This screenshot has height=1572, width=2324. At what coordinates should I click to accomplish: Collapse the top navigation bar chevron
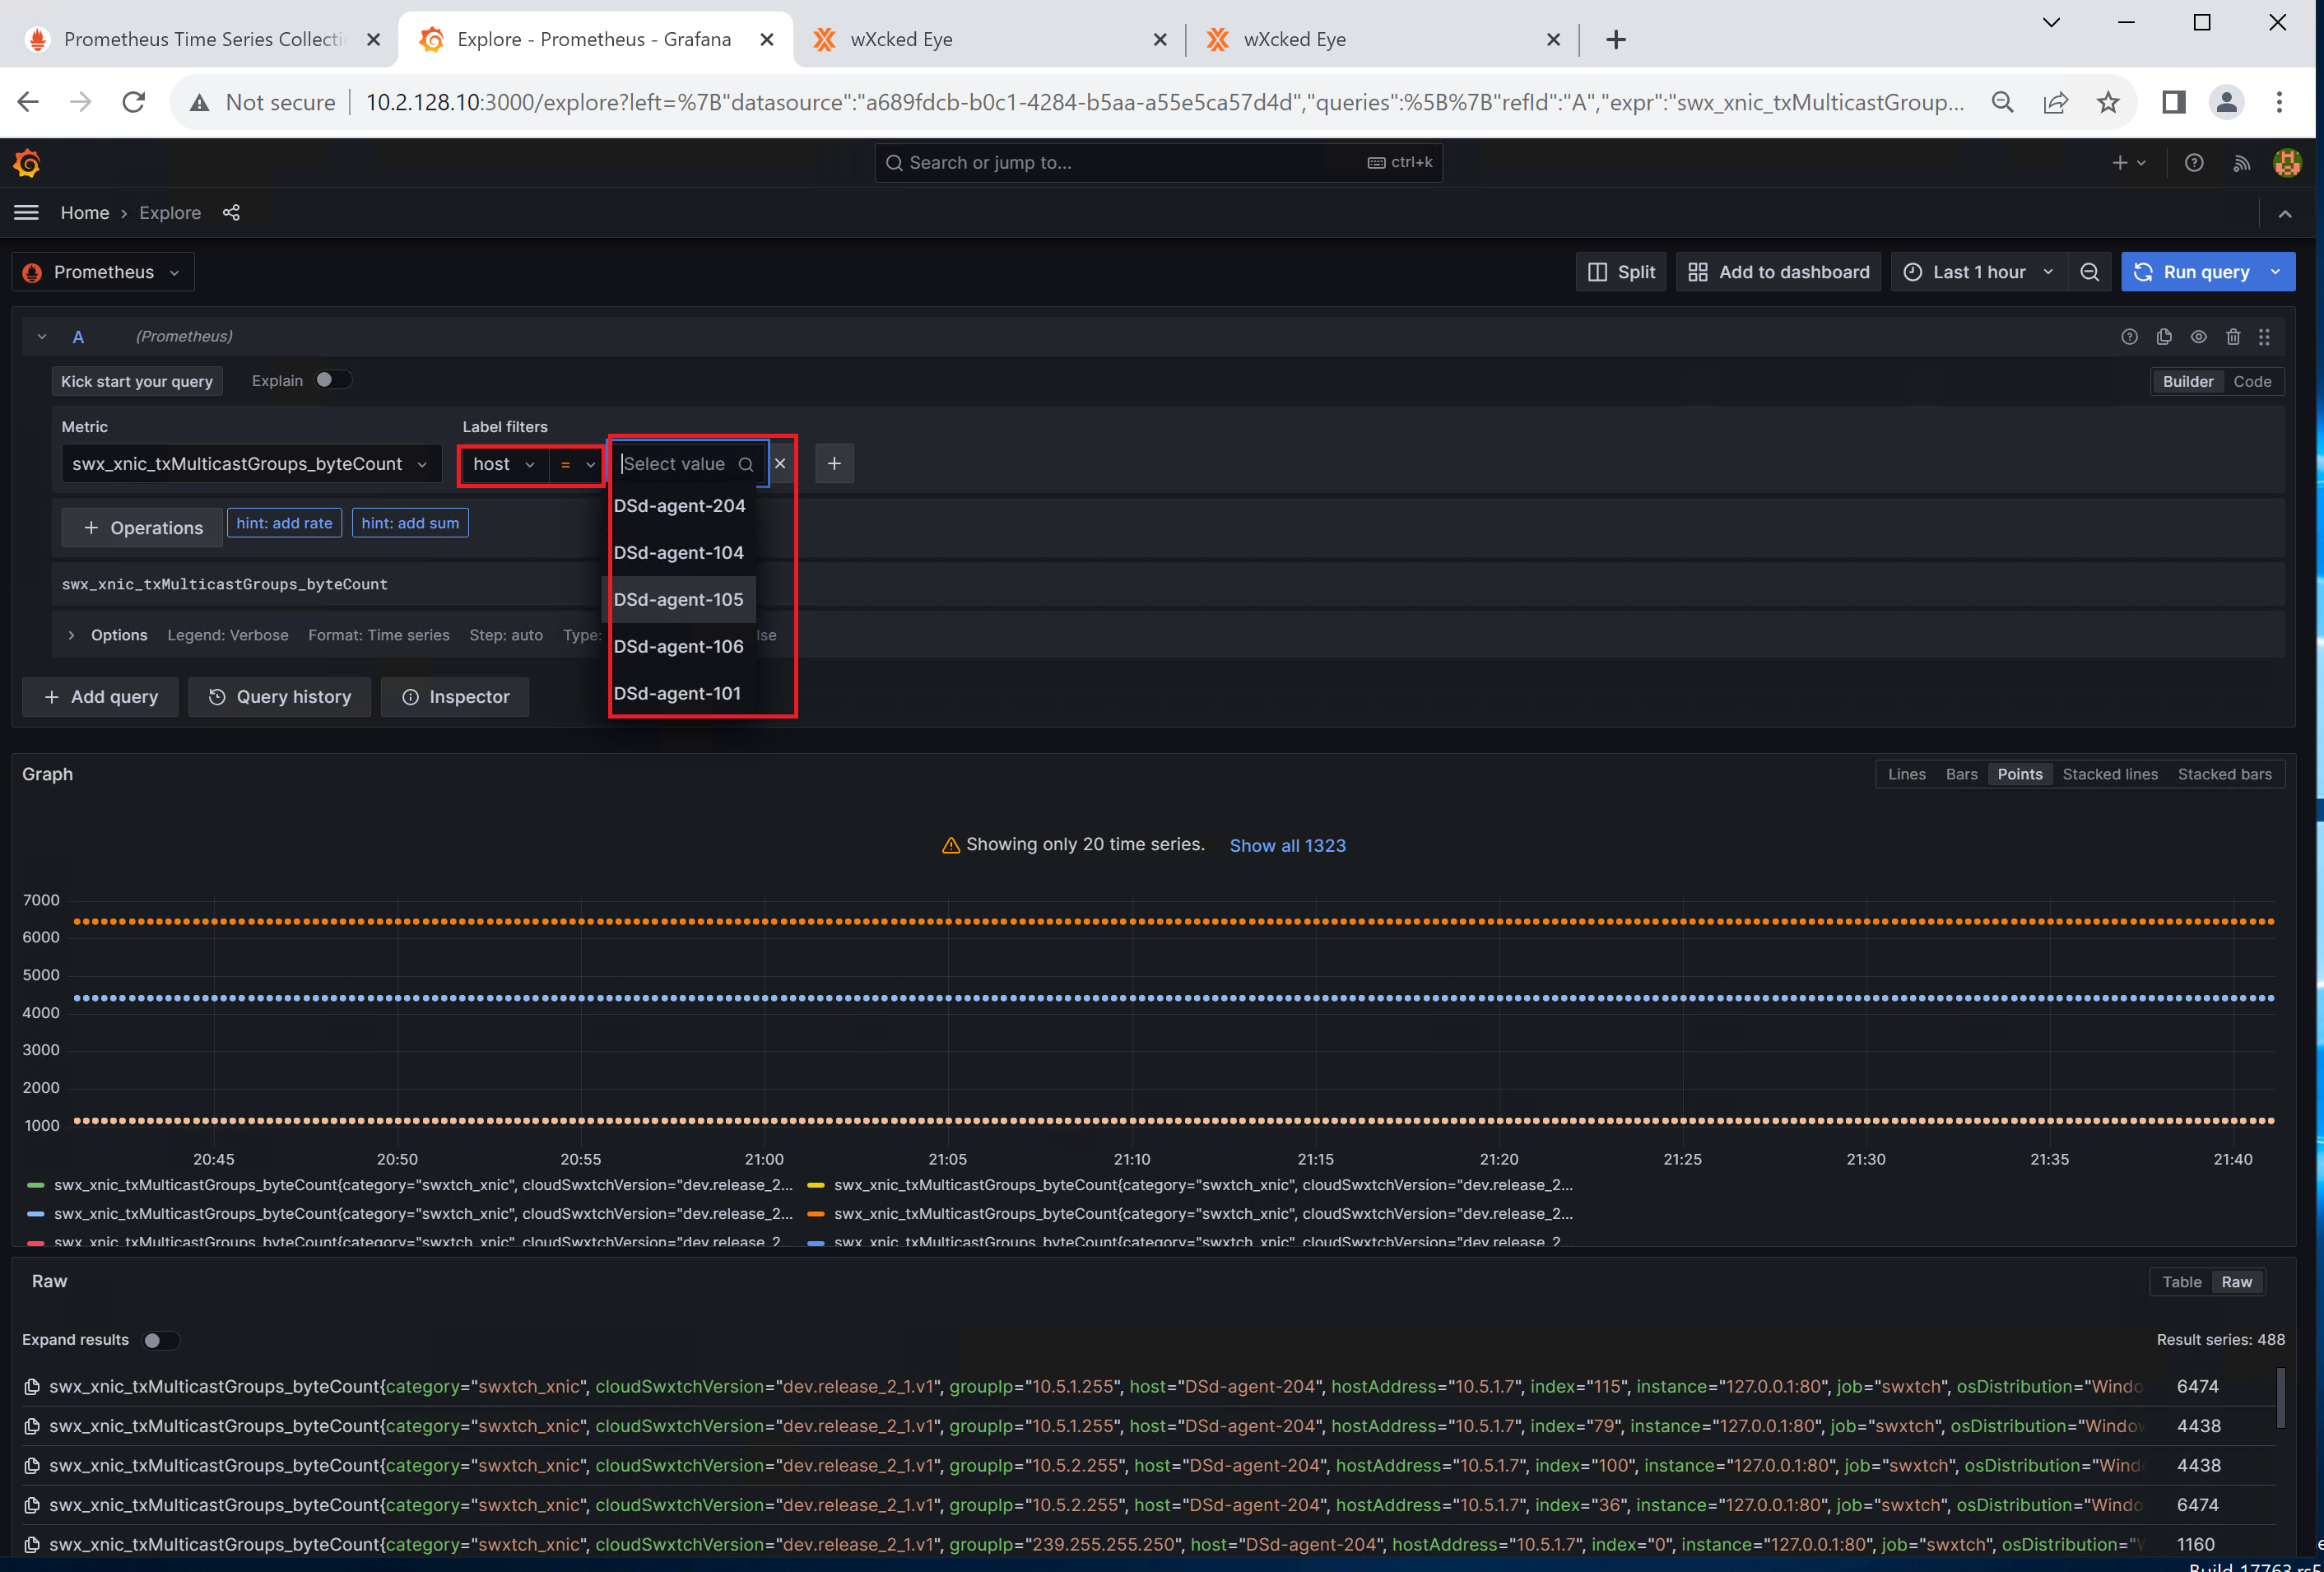[x=2285, y=213]
